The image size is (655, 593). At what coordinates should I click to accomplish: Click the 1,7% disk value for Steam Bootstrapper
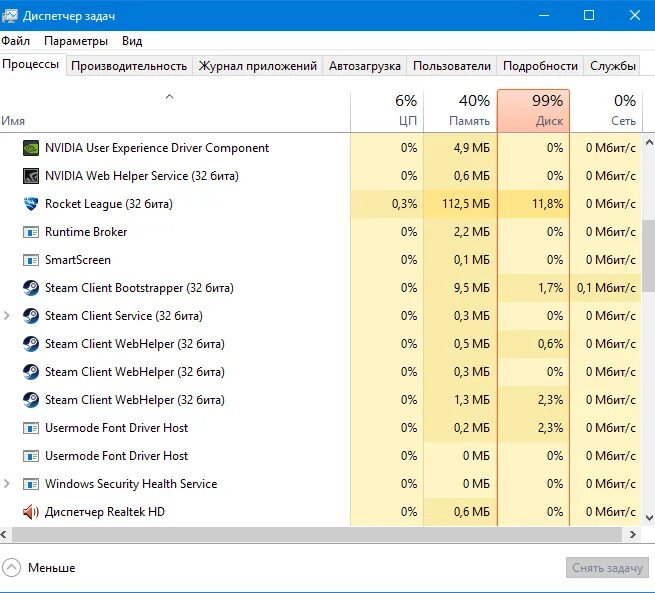[551, 288]
